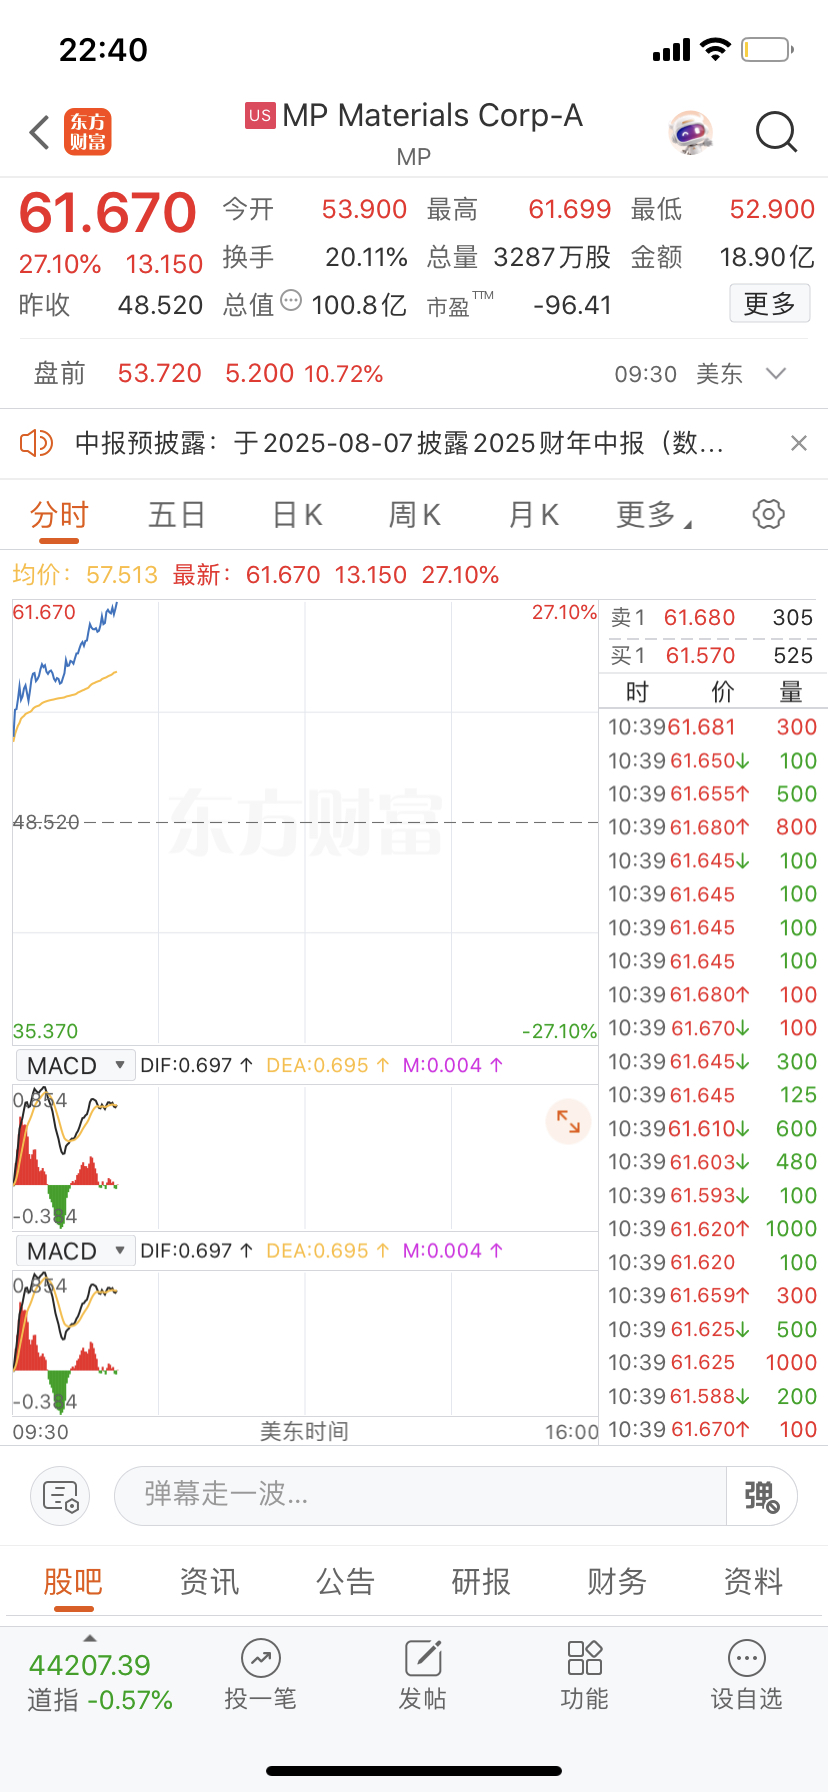
Task: Tap the 设自选 ellipsis icon
Action: [x=747, y=1658]
